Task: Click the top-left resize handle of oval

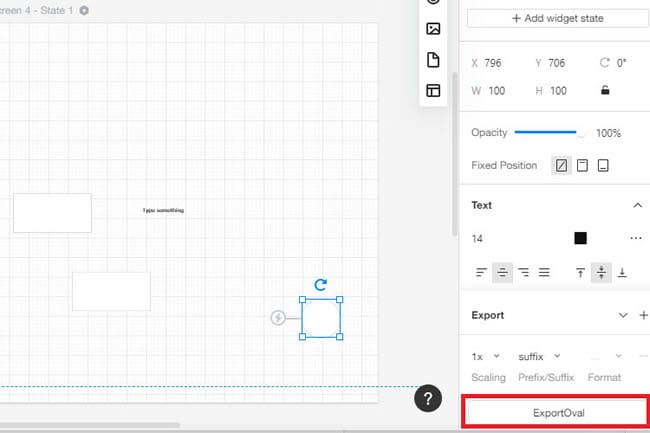Action: point(303,300)
